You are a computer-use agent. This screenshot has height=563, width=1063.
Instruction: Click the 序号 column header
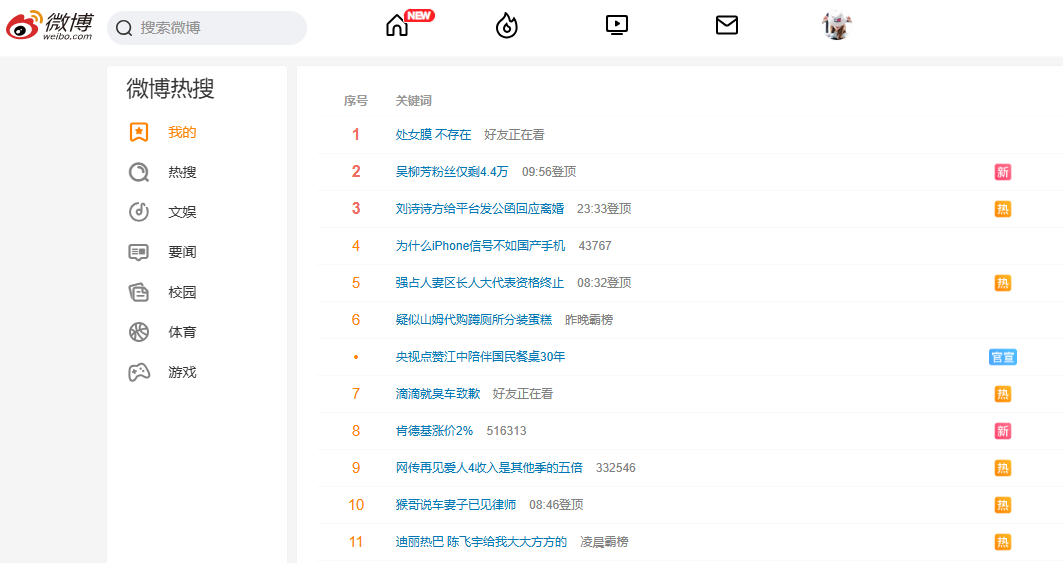click(x=355, y=101)
